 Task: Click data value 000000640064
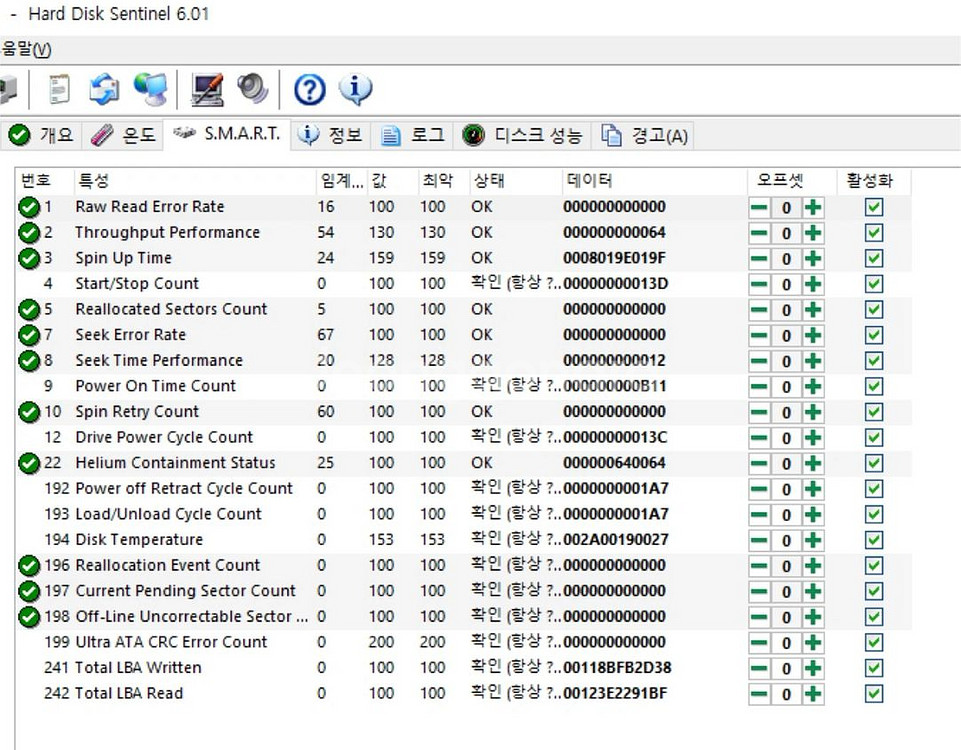614,463
